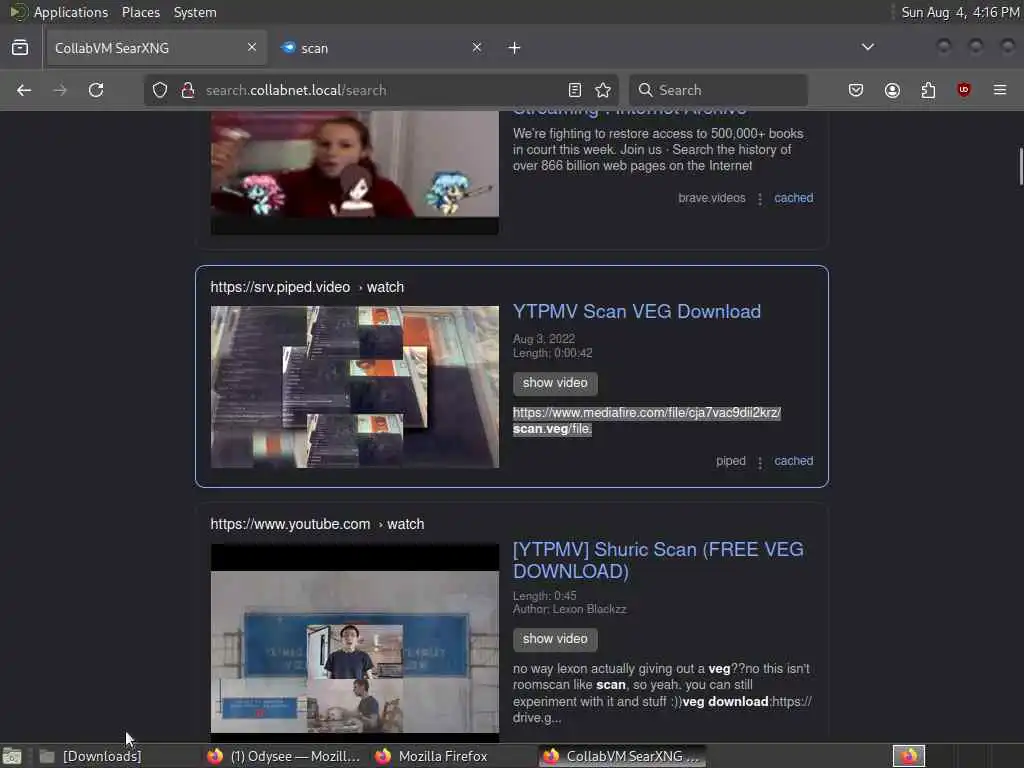Click the address bar URL field
Viewport: 1024px width, 768px height.
tap(379, 90)
